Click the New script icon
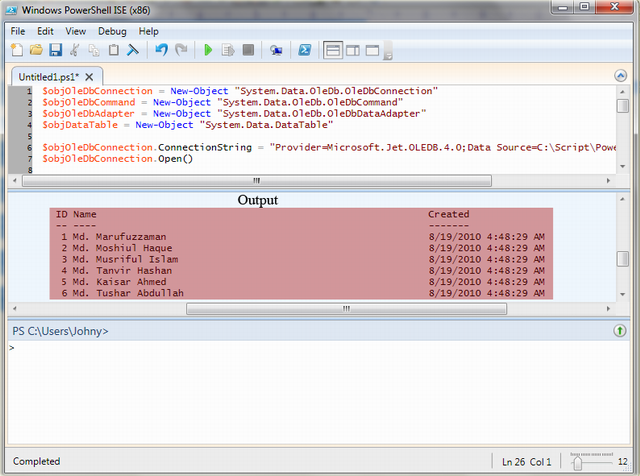This screenshot has height=476, width=640. [x=17, y=50]
